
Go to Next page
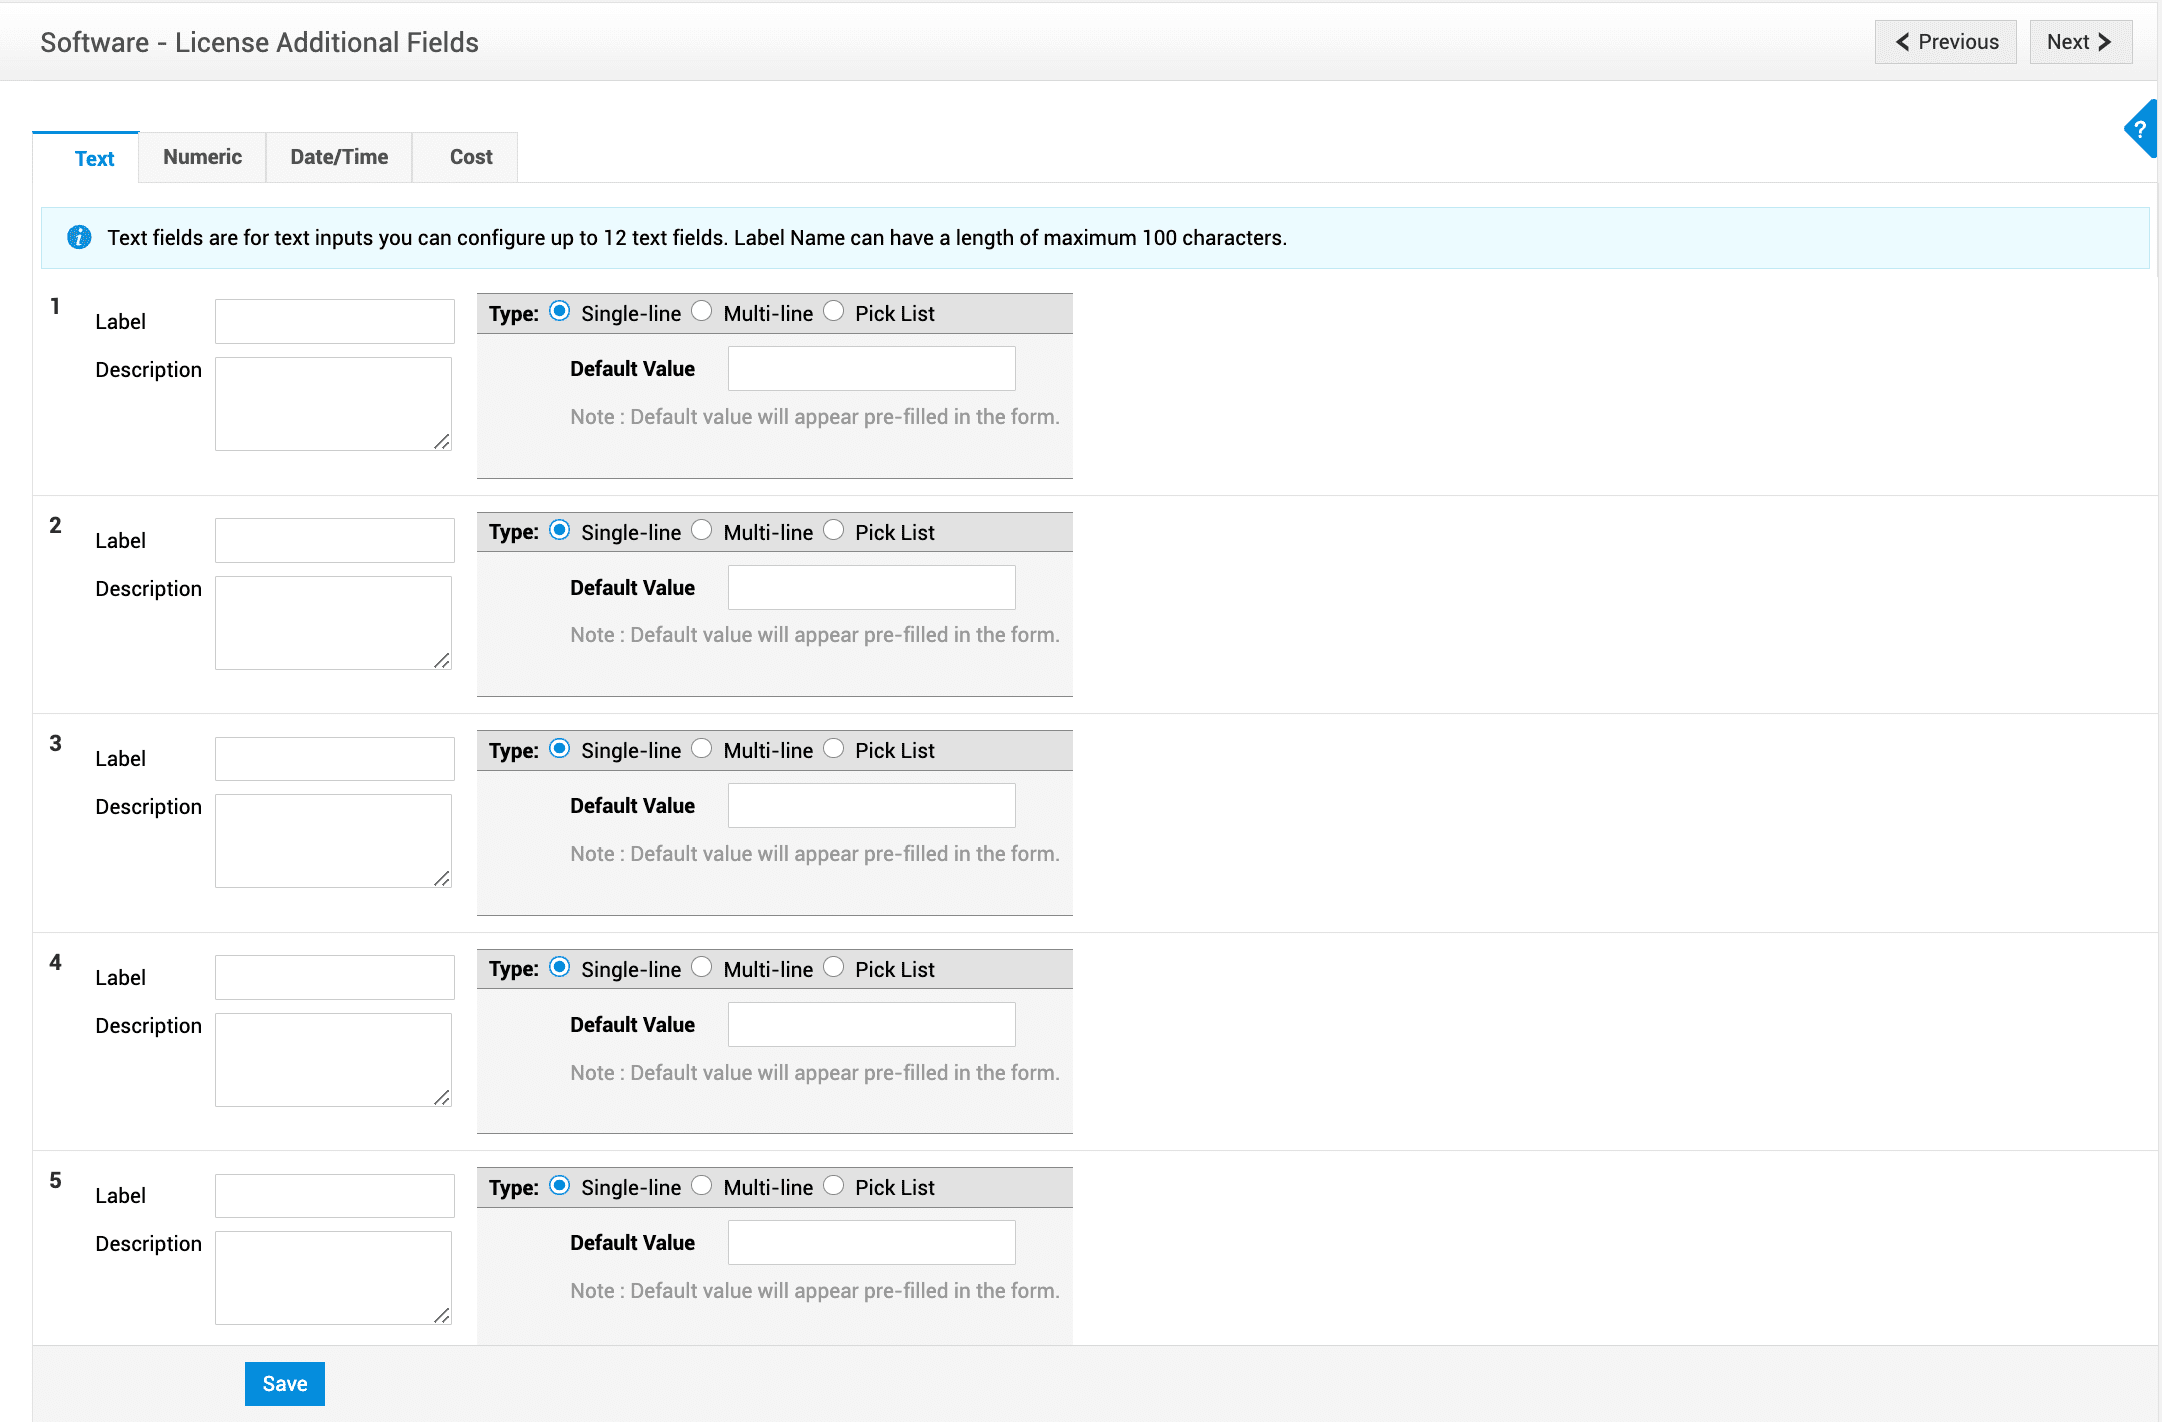tap(2079, 42)
